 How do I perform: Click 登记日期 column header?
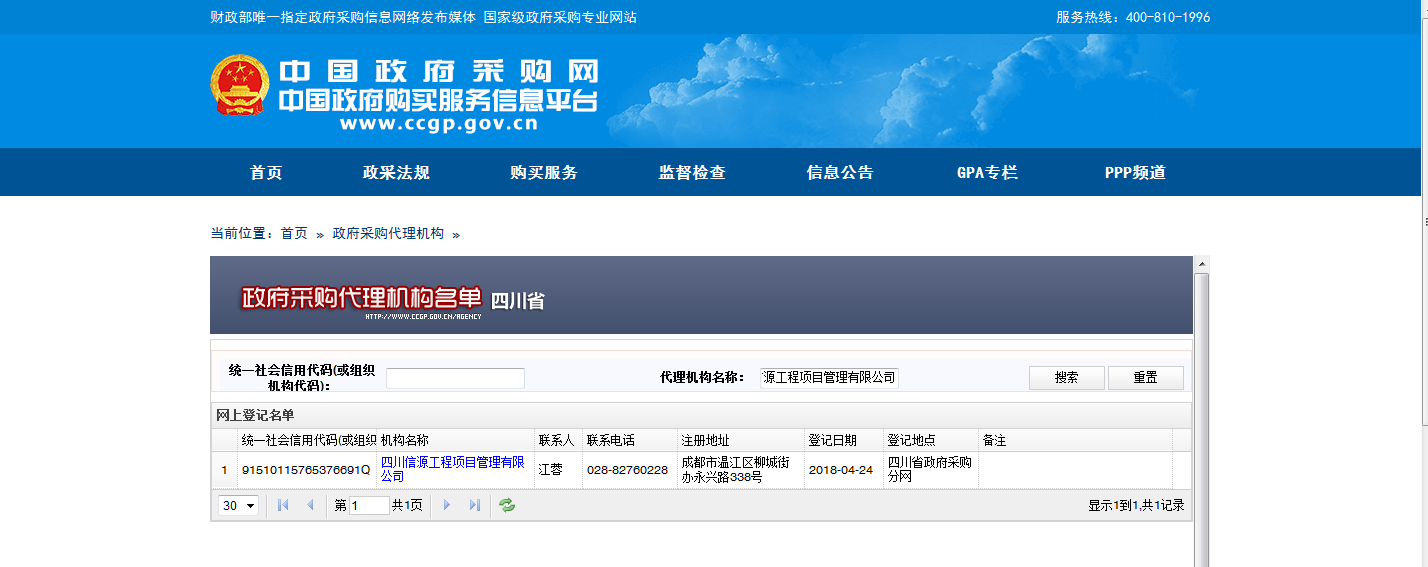[x=844, y=441]
